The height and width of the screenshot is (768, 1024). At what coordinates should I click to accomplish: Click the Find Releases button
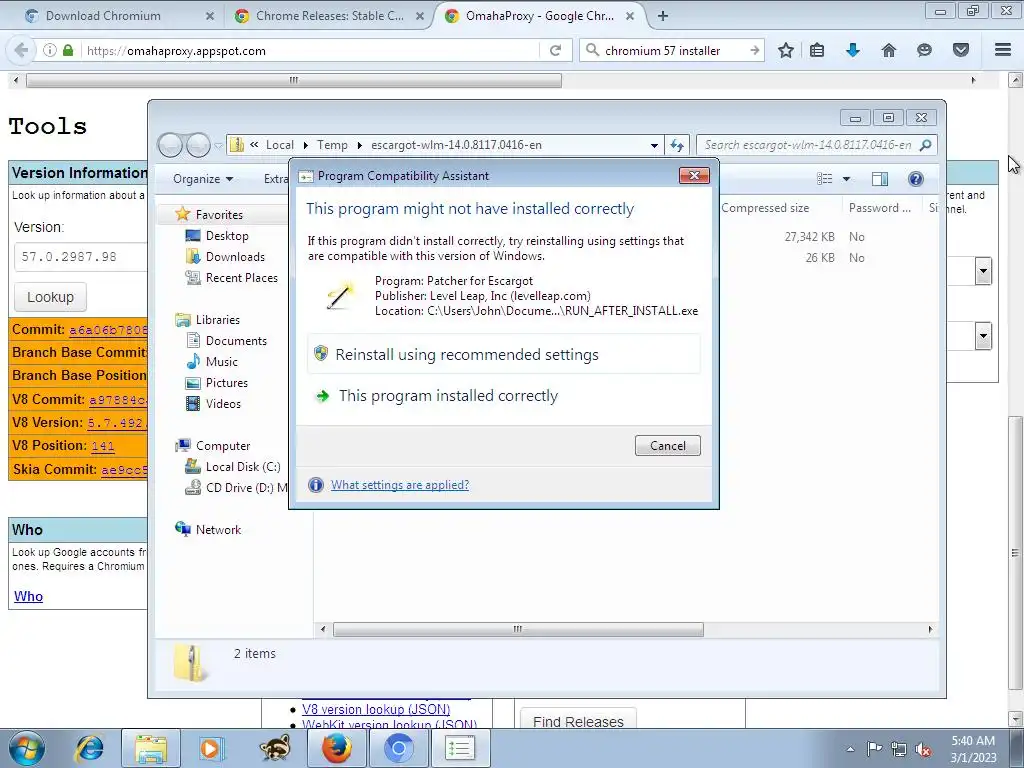[x=578, y=718]
